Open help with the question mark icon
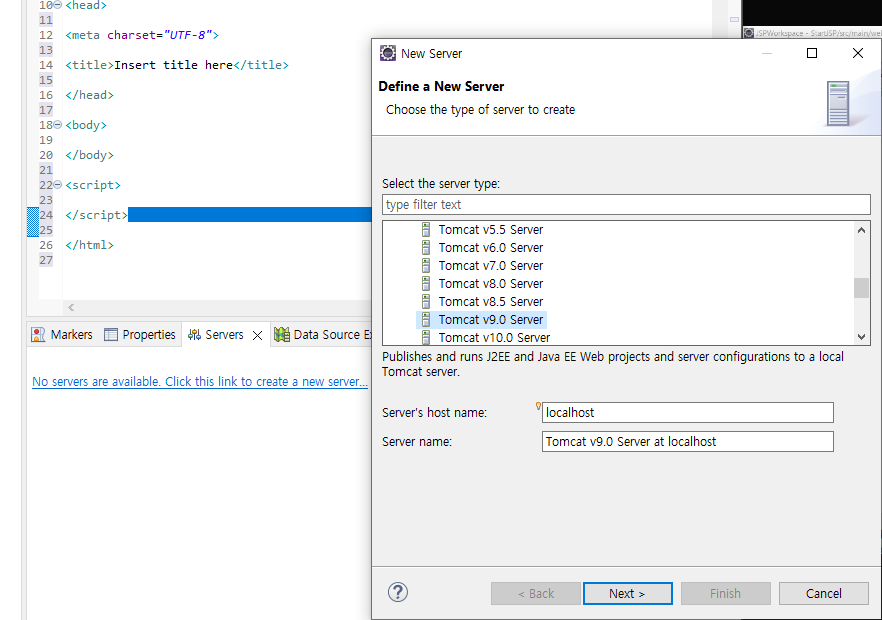Image resolution: width=882 pixels, height=620 pixels. pyautogui.click(x=398, y=592)
